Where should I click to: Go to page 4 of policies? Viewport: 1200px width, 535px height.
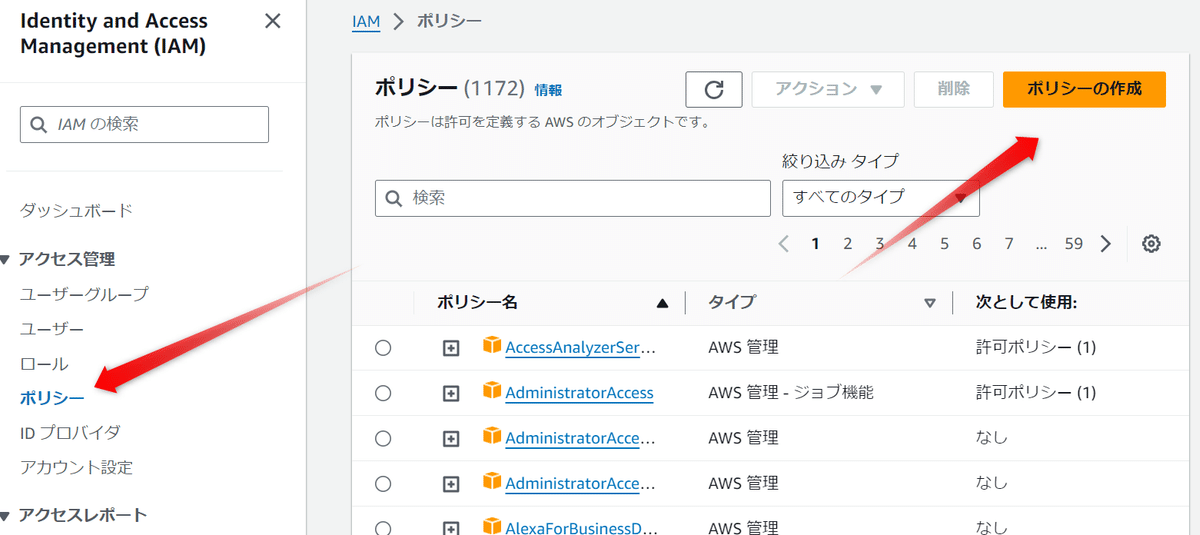(912, 243)
